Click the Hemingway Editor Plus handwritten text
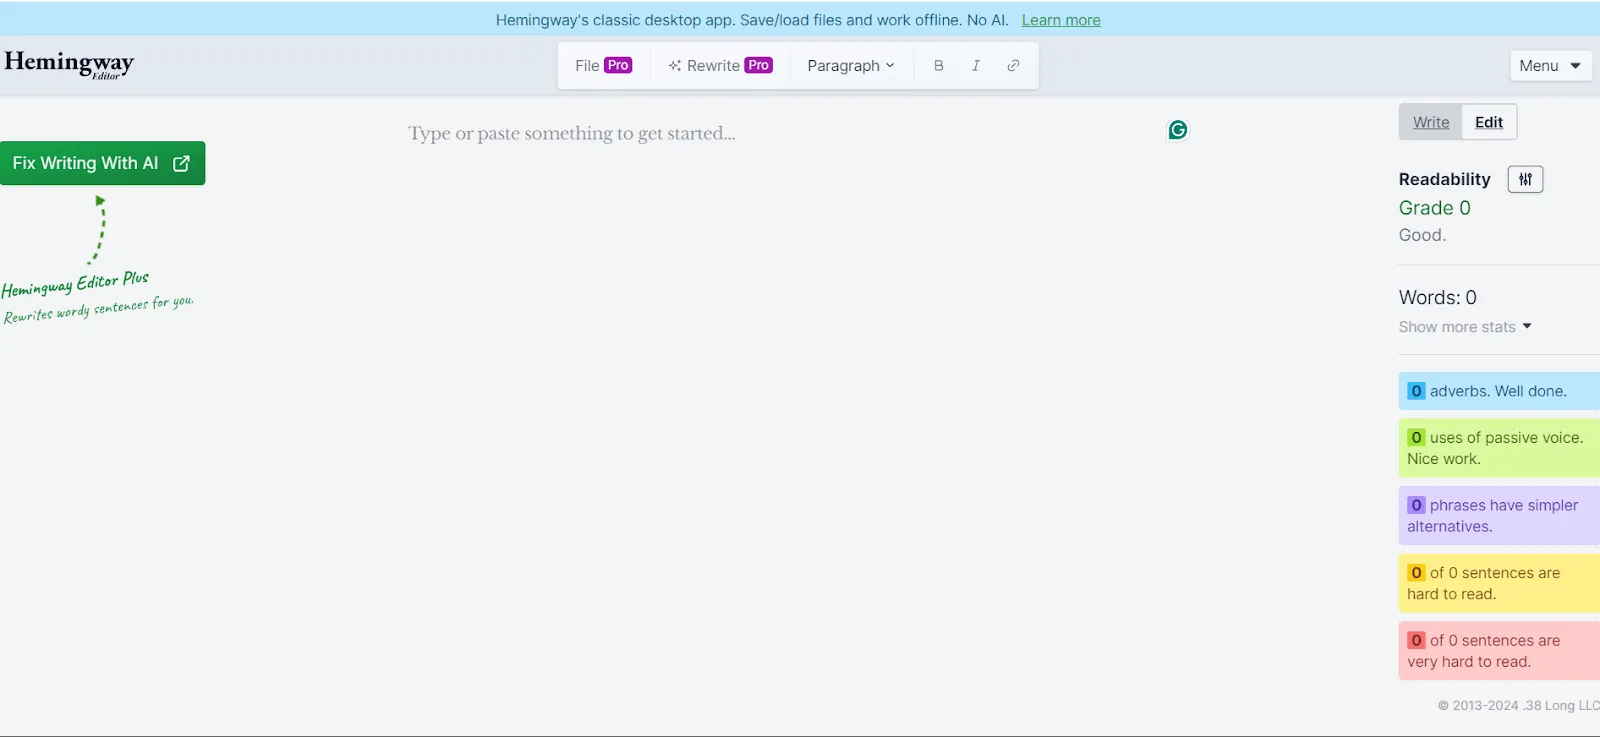The height and width of the screenshot is (737, 1600). 76,284
